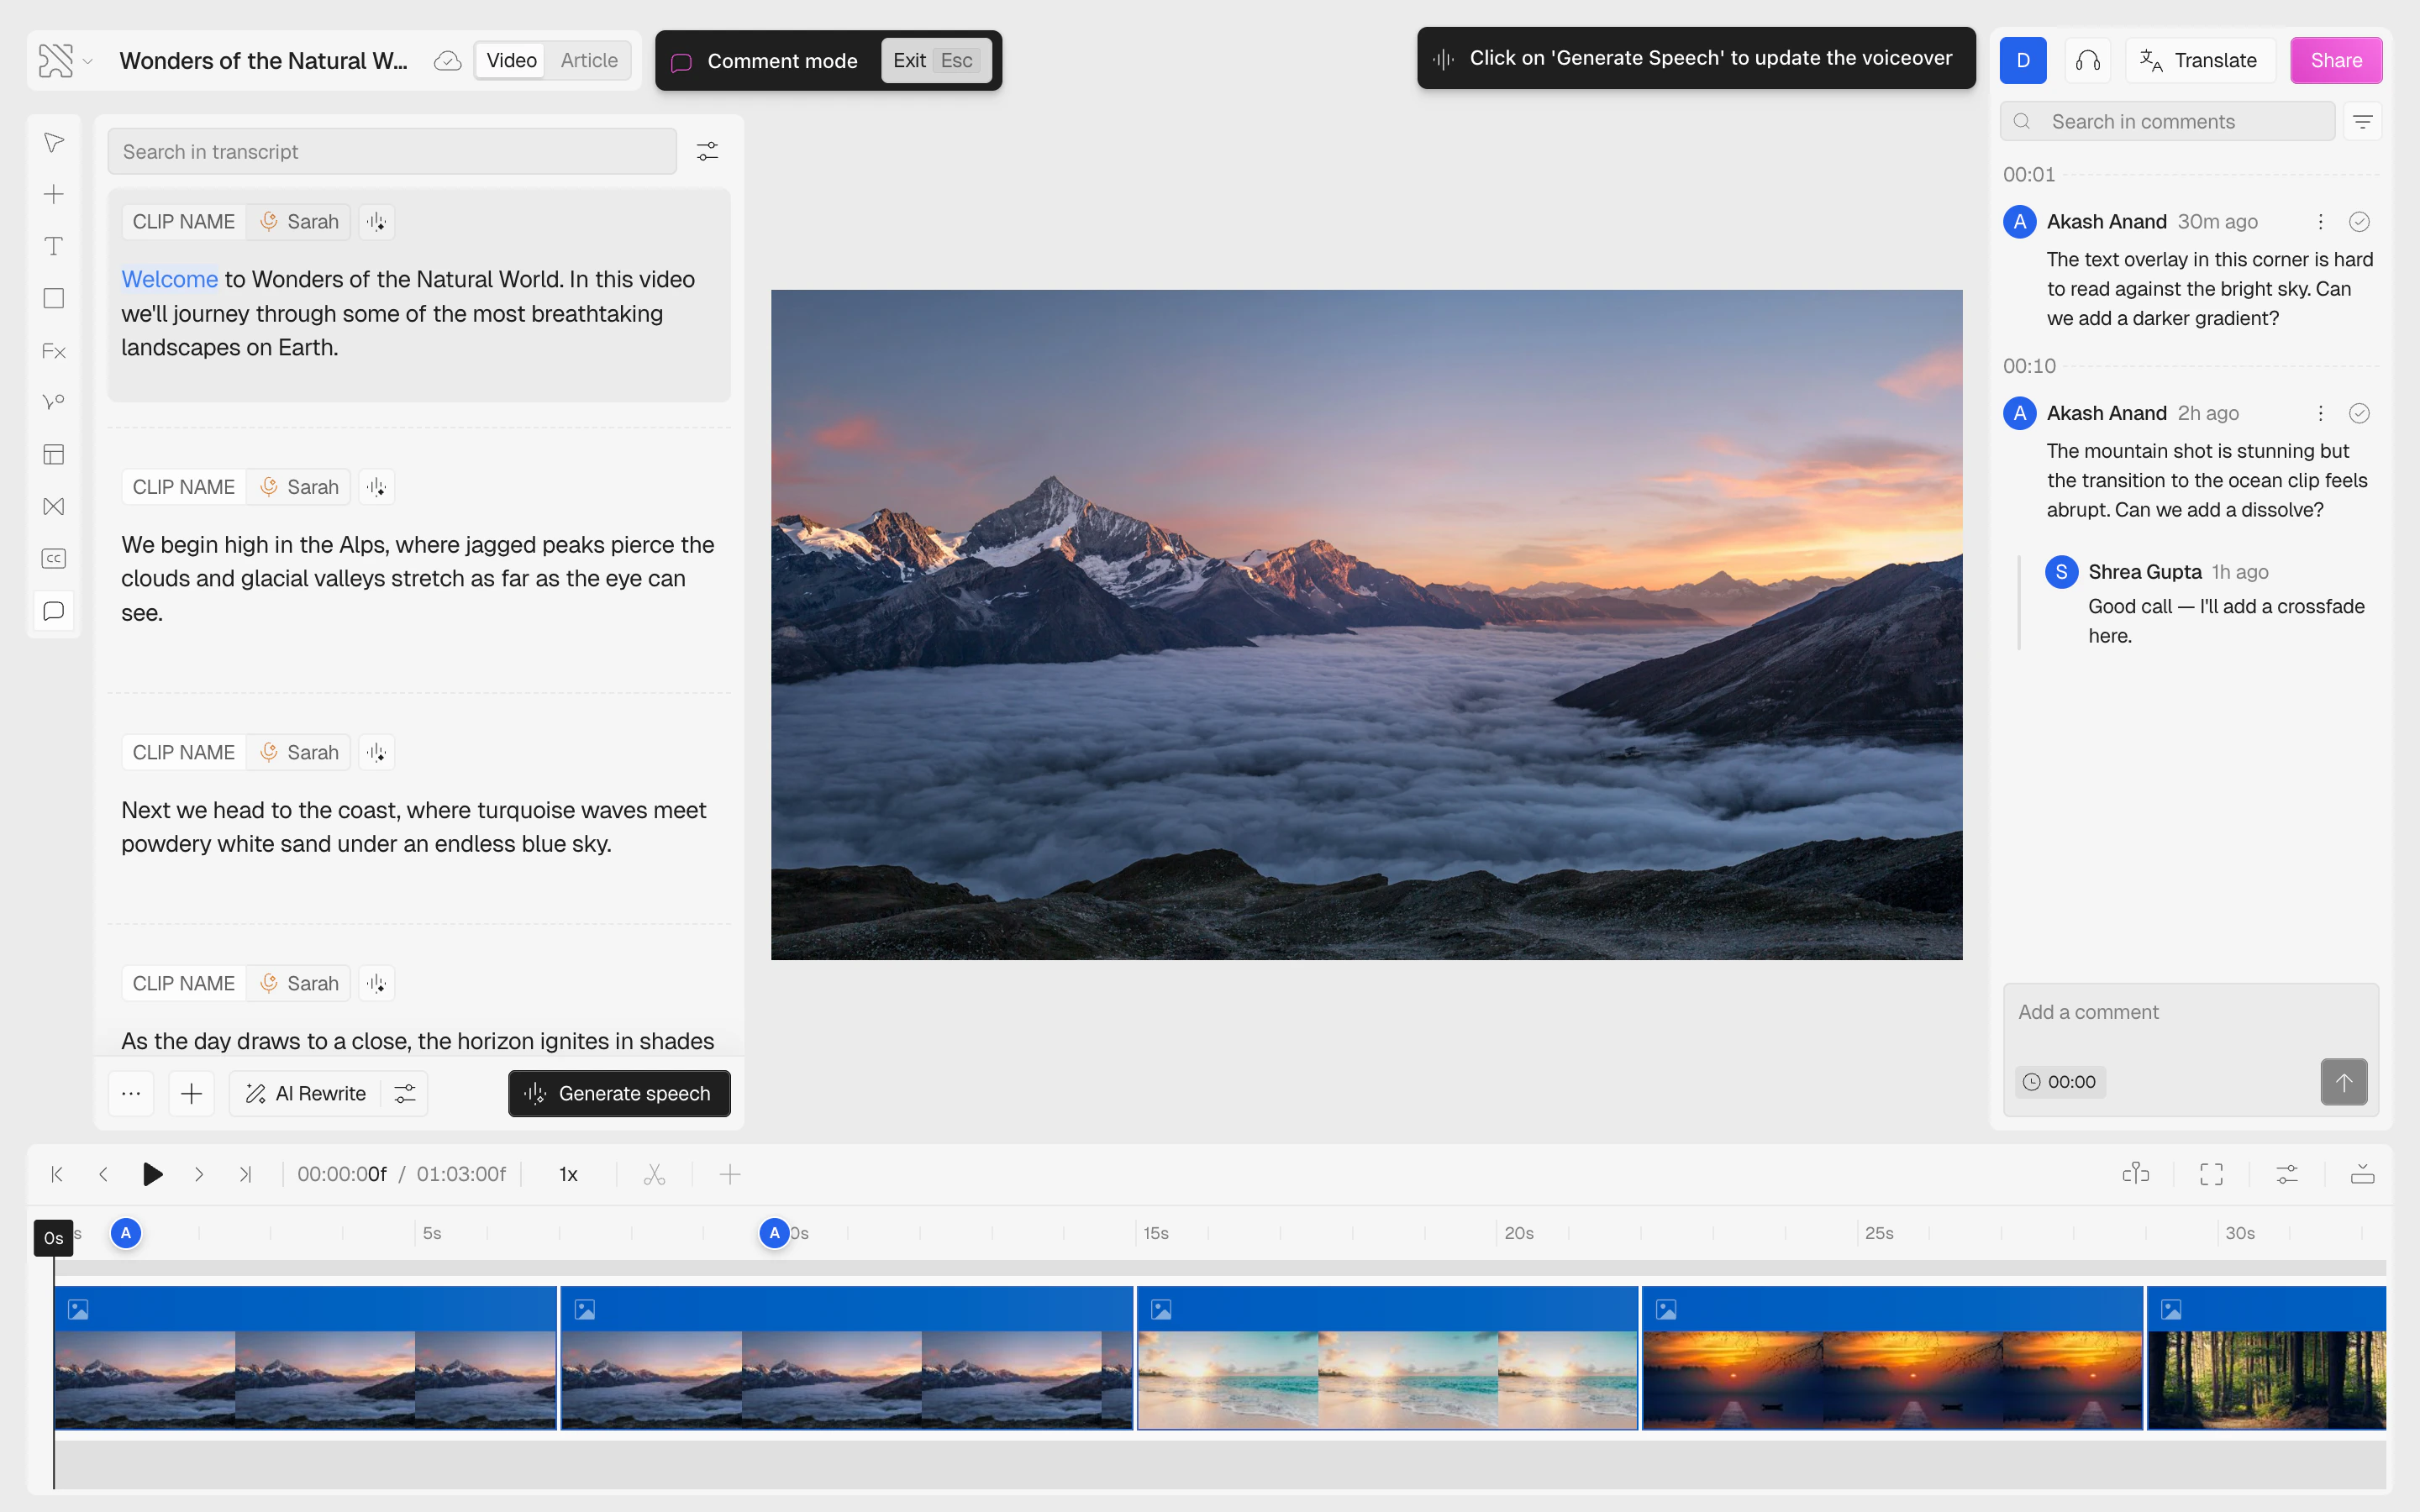The image size is (2420, 1512).
Task: Click Generate speech button
Action: [619, 1093]
